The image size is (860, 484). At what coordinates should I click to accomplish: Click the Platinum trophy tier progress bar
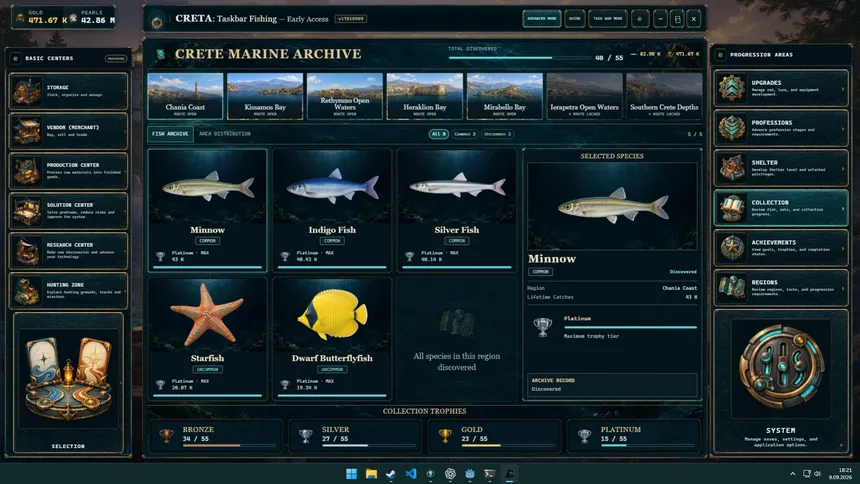point(630,328)
